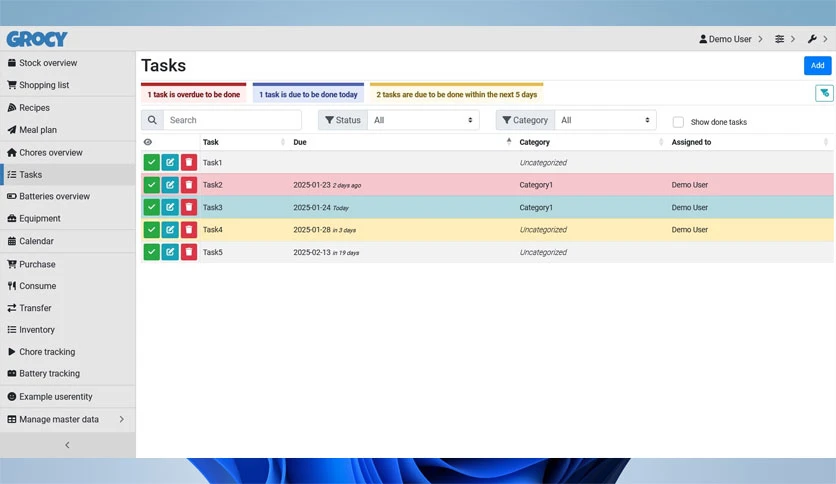This screenshot has height=484, width=836.
Task: Expand Manage master data submenu
Action: (x=68, y=420)
